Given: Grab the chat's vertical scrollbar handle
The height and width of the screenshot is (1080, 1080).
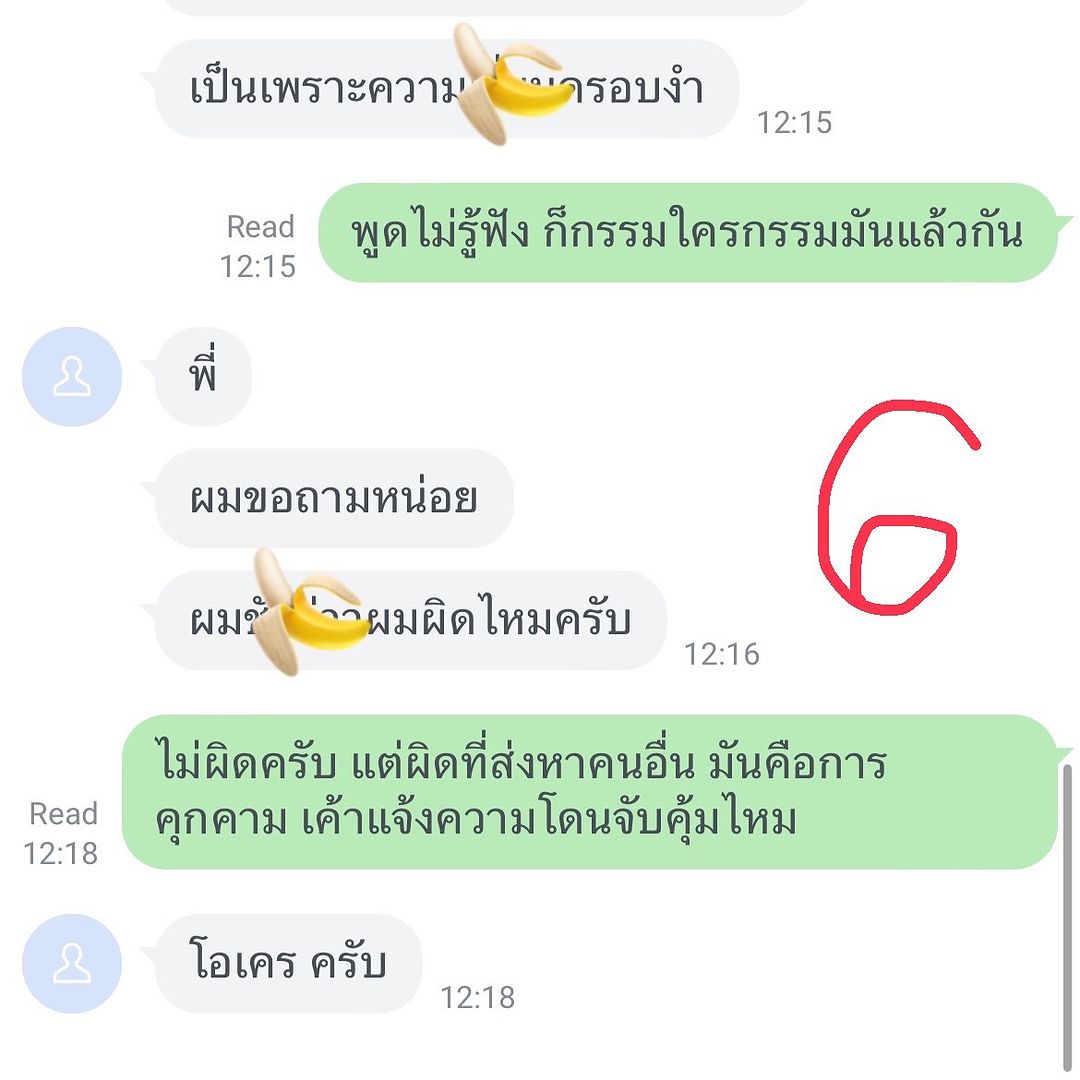Looking at the screenshot, I should (1068, 917).
